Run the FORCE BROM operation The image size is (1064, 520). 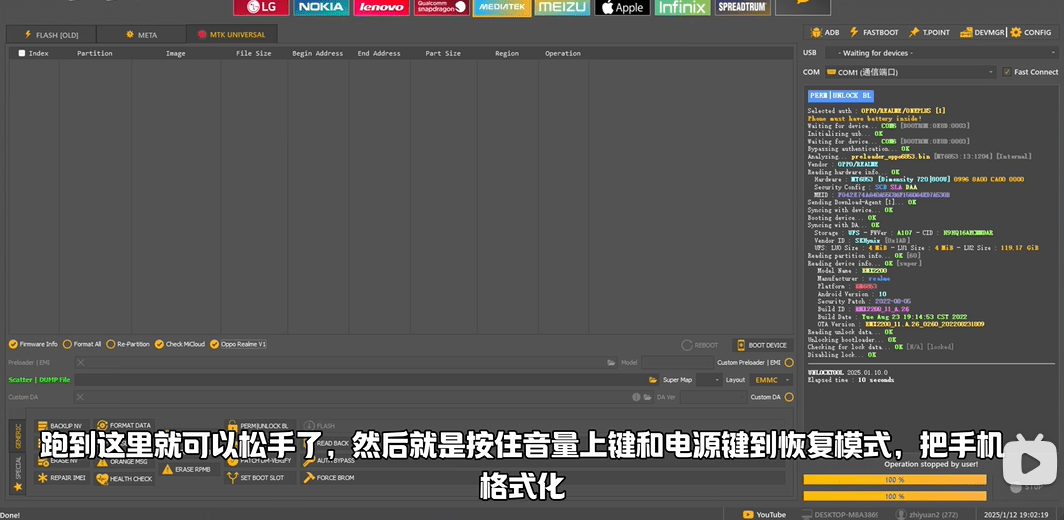coord(330,478)
